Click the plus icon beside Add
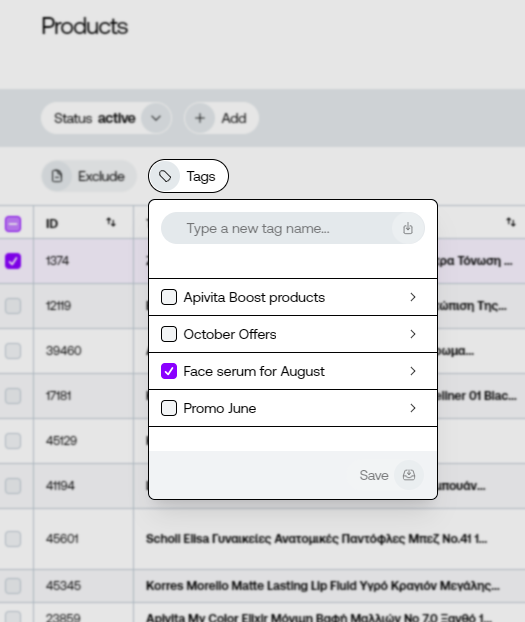The width and height of the screenshot is (525, 622). [200, 118]
